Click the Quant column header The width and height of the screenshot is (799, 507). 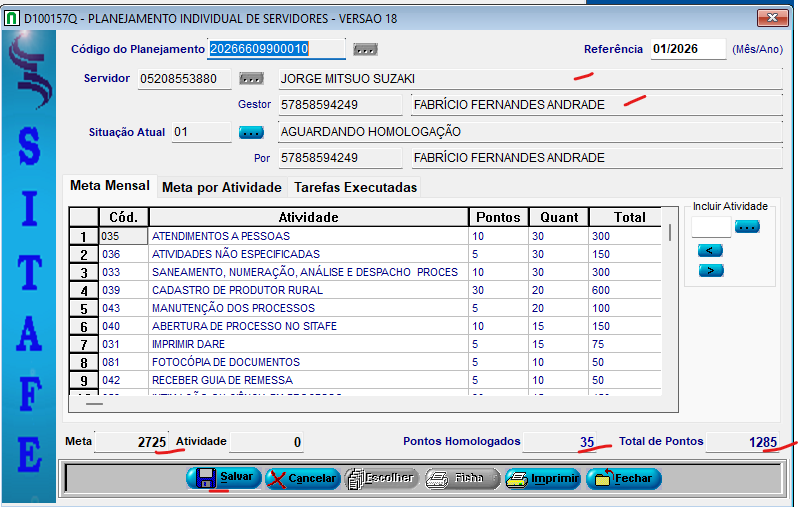click(559, 217)
